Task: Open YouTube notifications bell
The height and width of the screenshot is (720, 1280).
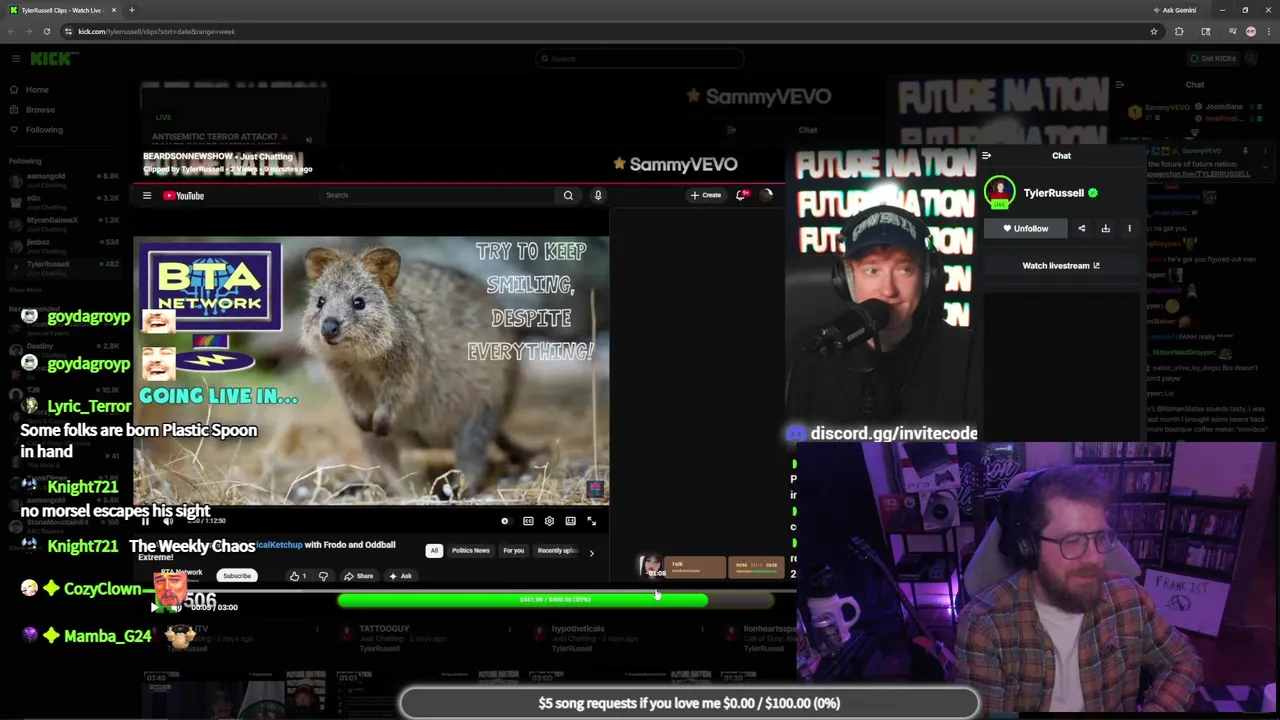Action: tap(741, 196)
